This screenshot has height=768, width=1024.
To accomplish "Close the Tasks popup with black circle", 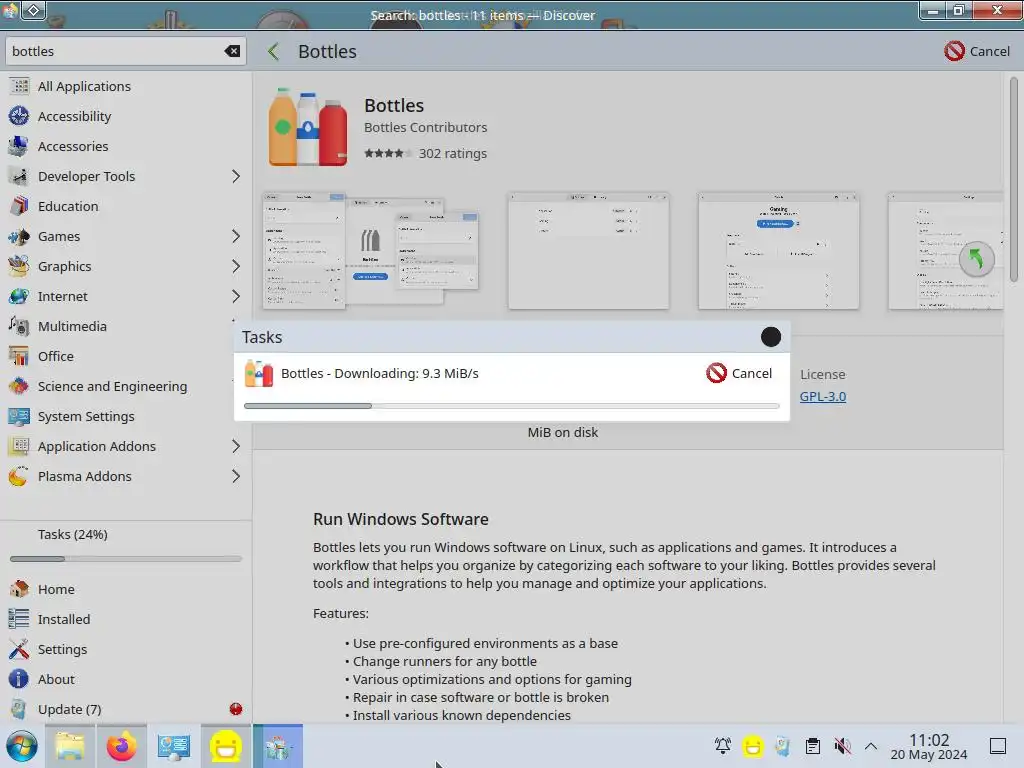I will point(771,337).
